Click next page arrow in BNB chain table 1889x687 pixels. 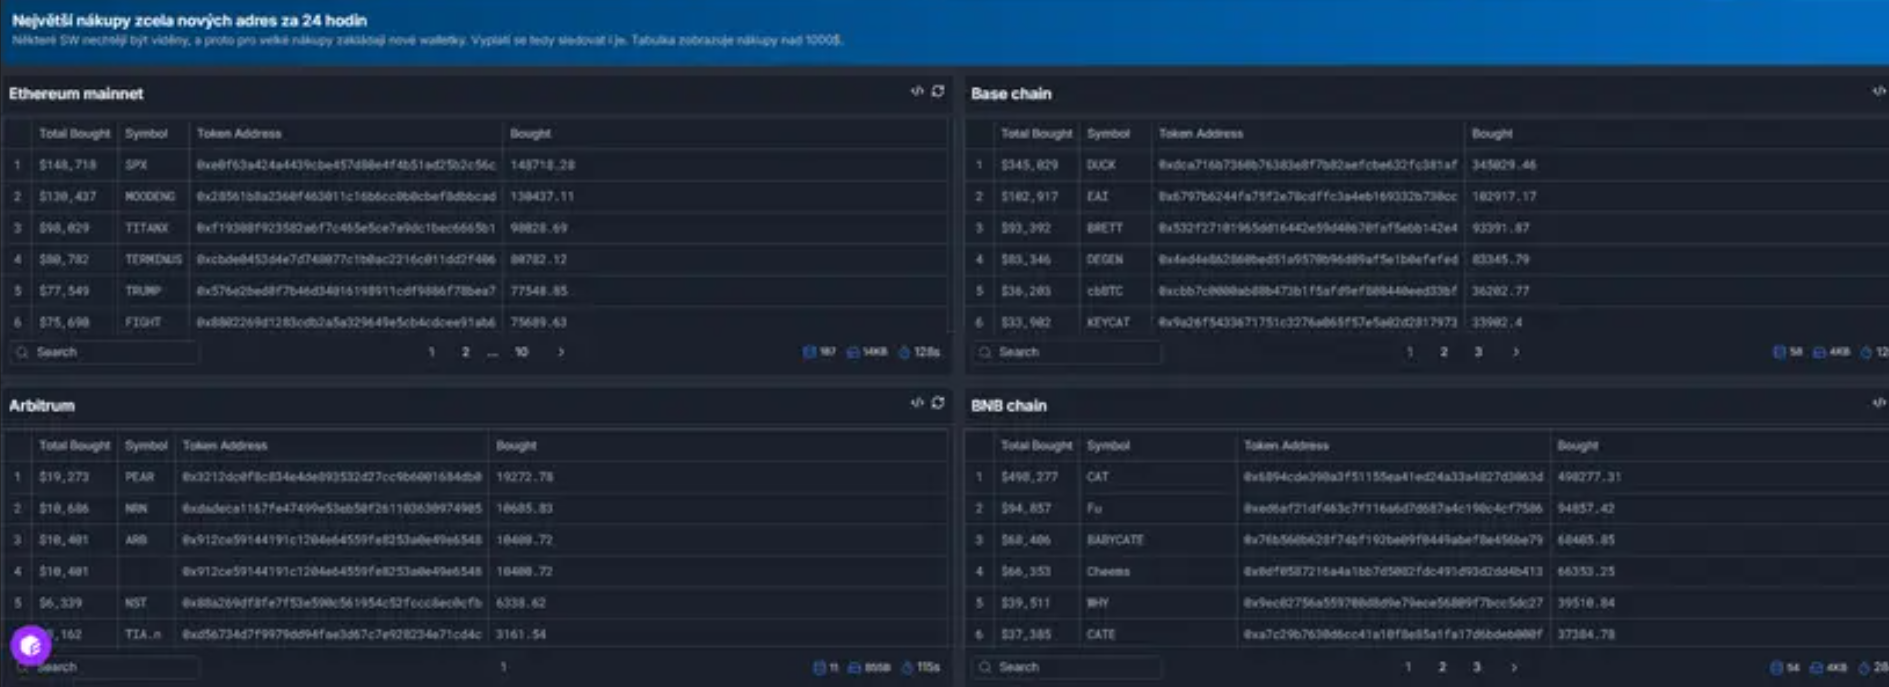pos(1514,667)
